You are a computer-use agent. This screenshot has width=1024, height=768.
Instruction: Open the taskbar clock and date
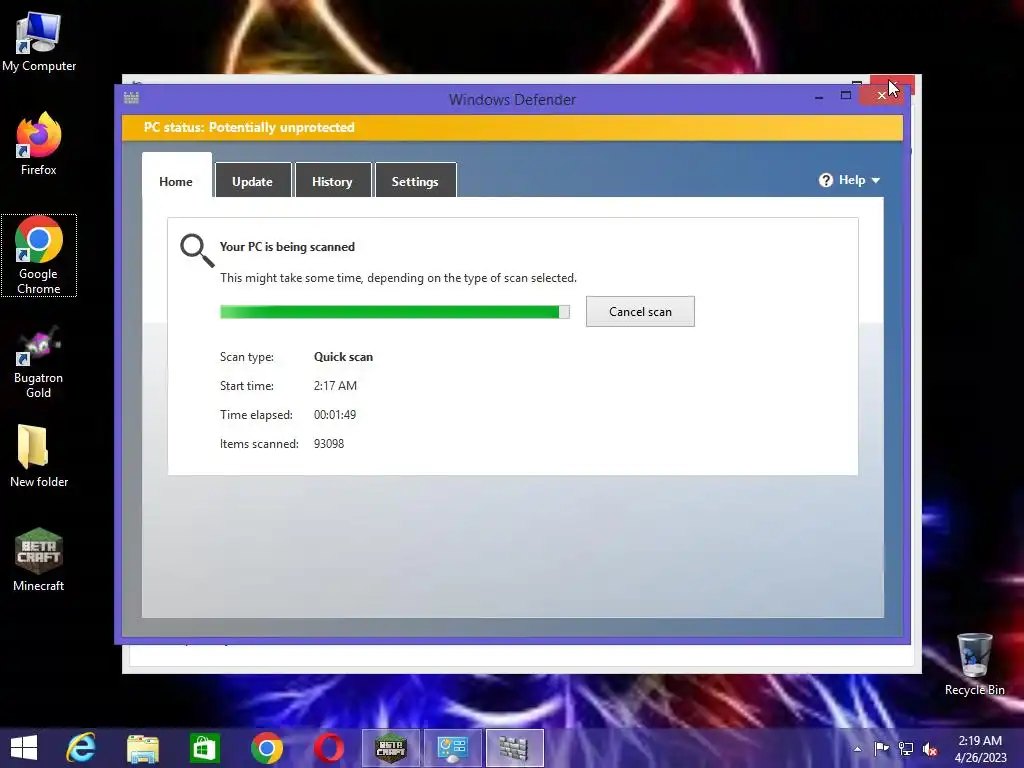click(x=980, y=749)
